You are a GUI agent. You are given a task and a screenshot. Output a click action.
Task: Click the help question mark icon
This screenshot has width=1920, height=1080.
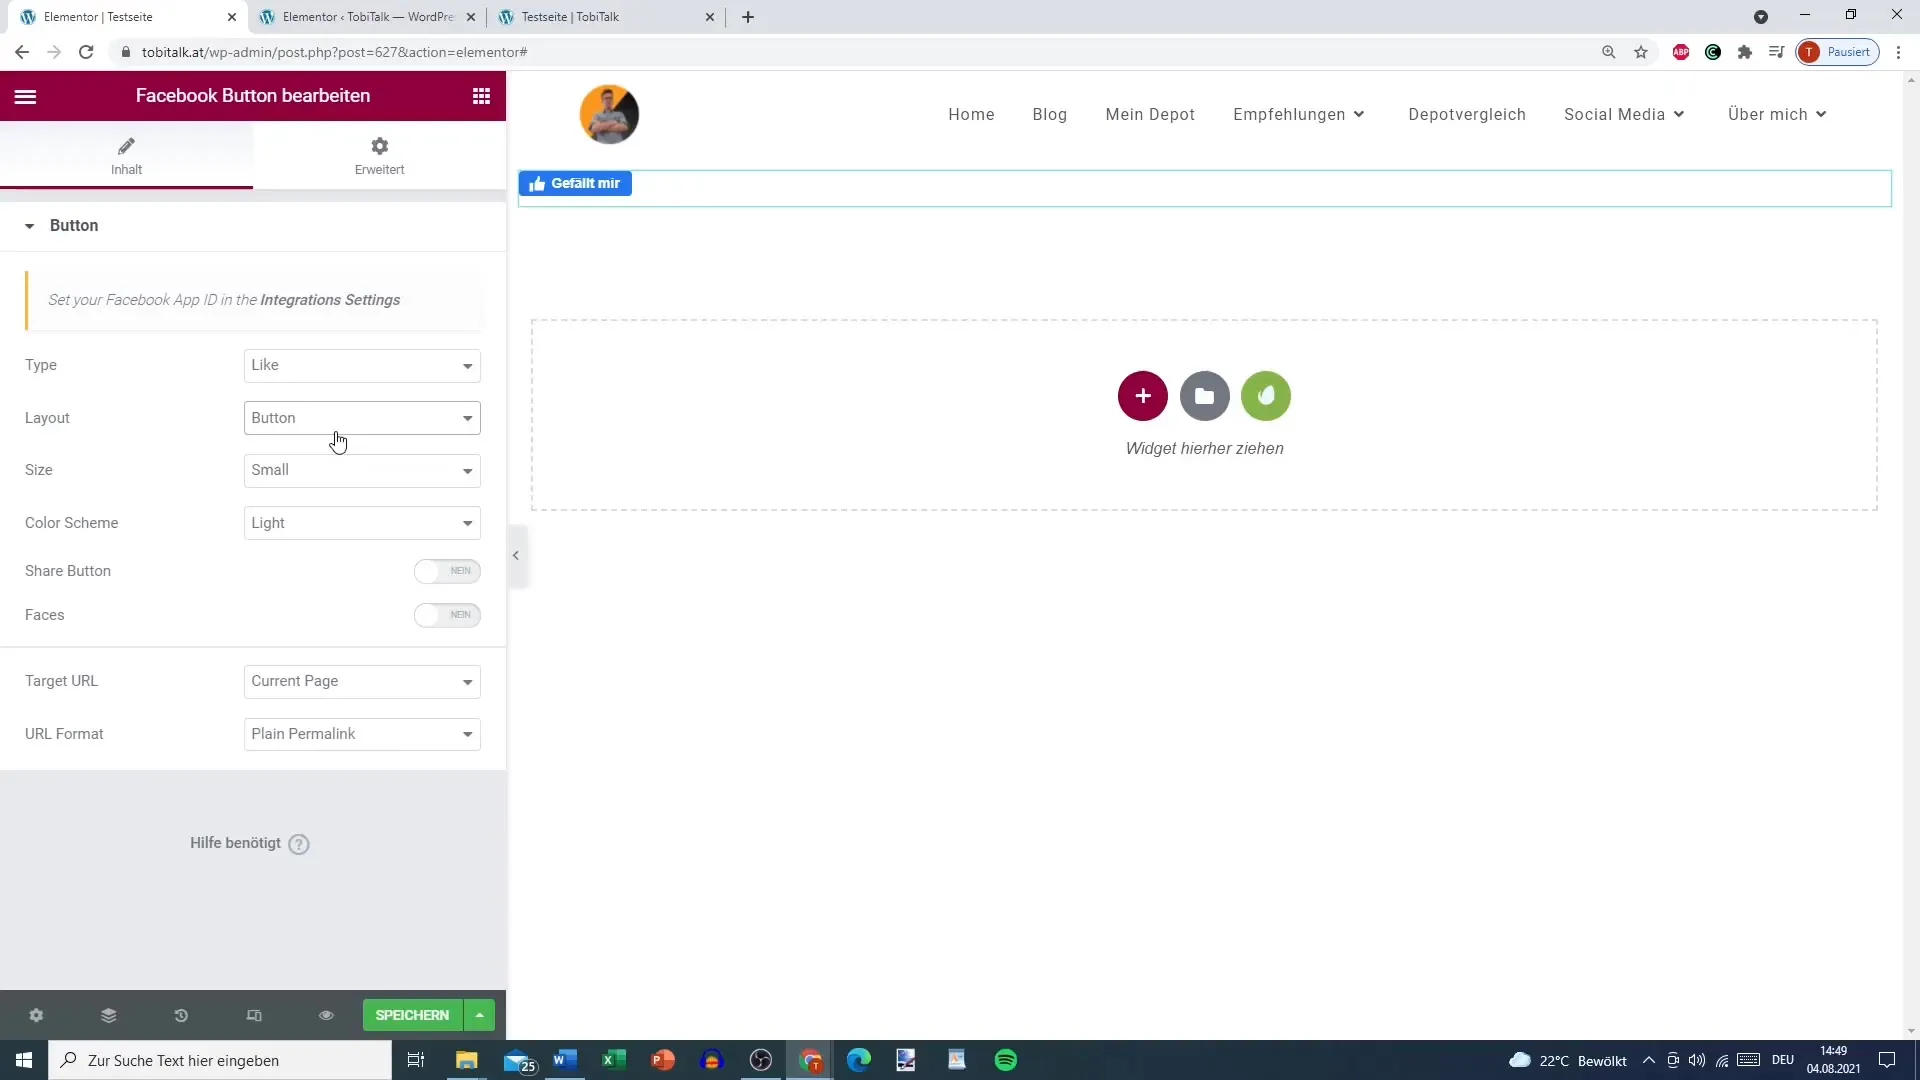click(299, 844)
